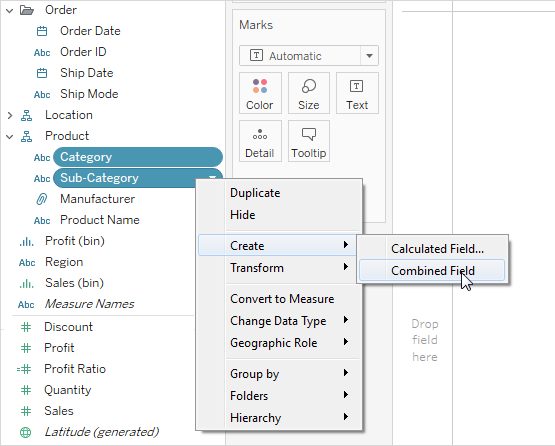Open the Size marks card
The image size is (555, 446).
tap(309, 93)
